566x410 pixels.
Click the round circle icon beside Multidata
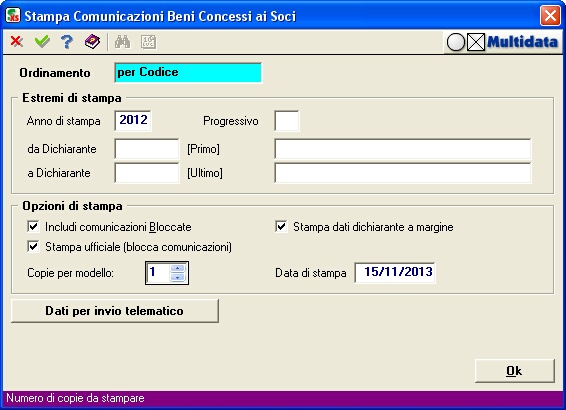(456, 42)
